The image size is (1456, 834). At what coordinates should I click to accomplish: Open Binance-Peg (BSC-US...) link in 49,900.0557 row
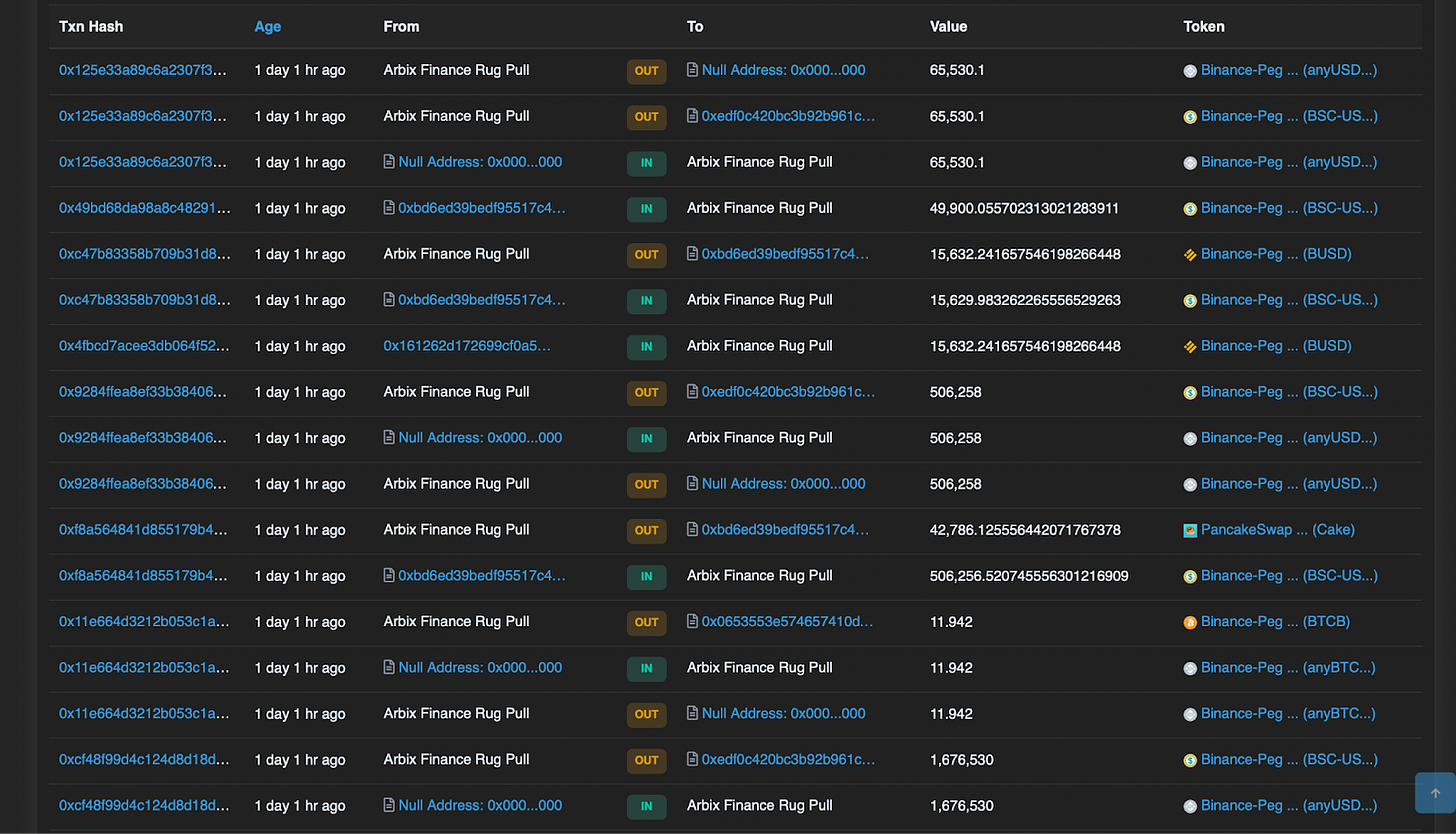tap(1289, 208)
